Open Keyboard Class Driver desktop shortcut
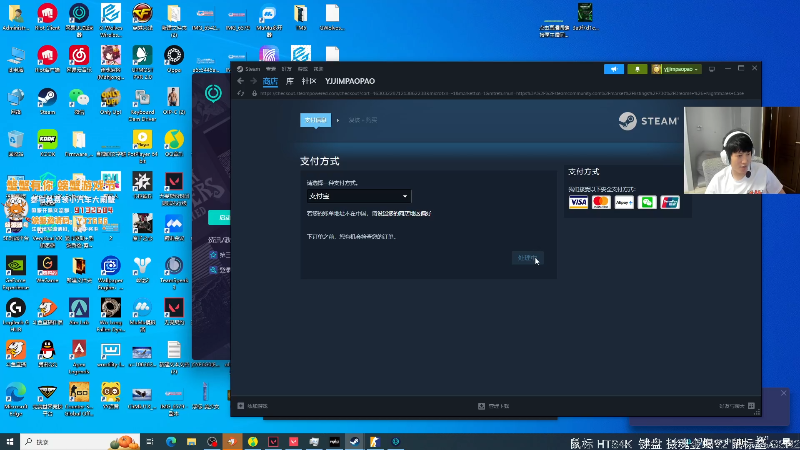 [142, 104]
